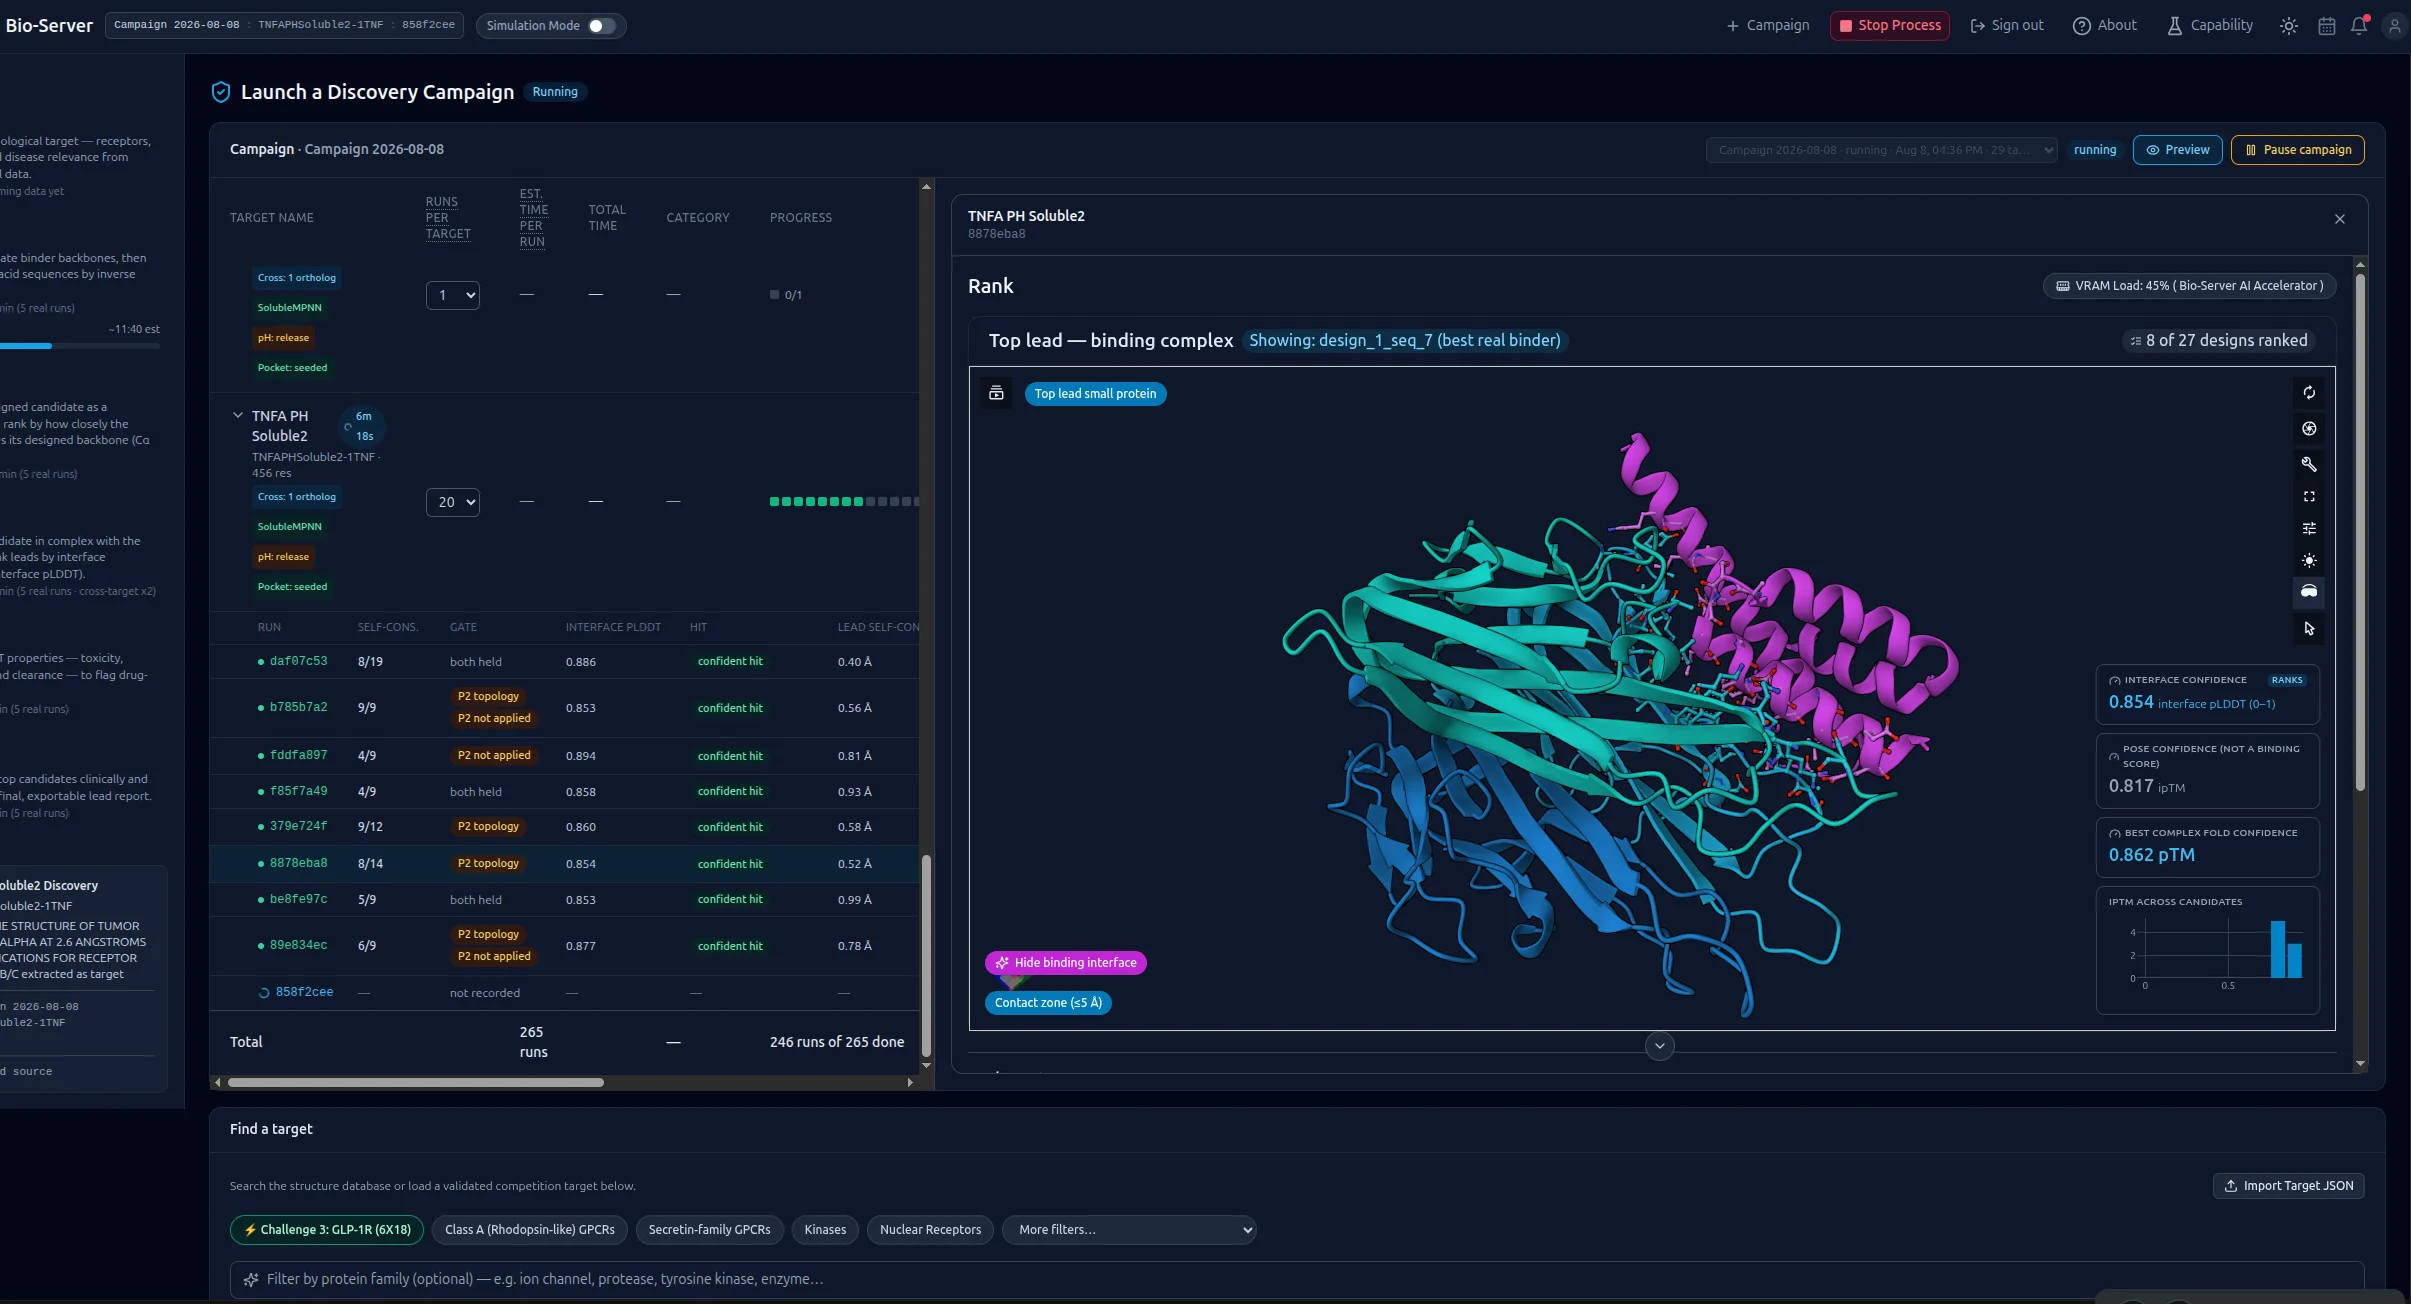Open runs per target dropdown showing 20
Screen dimensions: 2411x1304
tap(453, 502)
